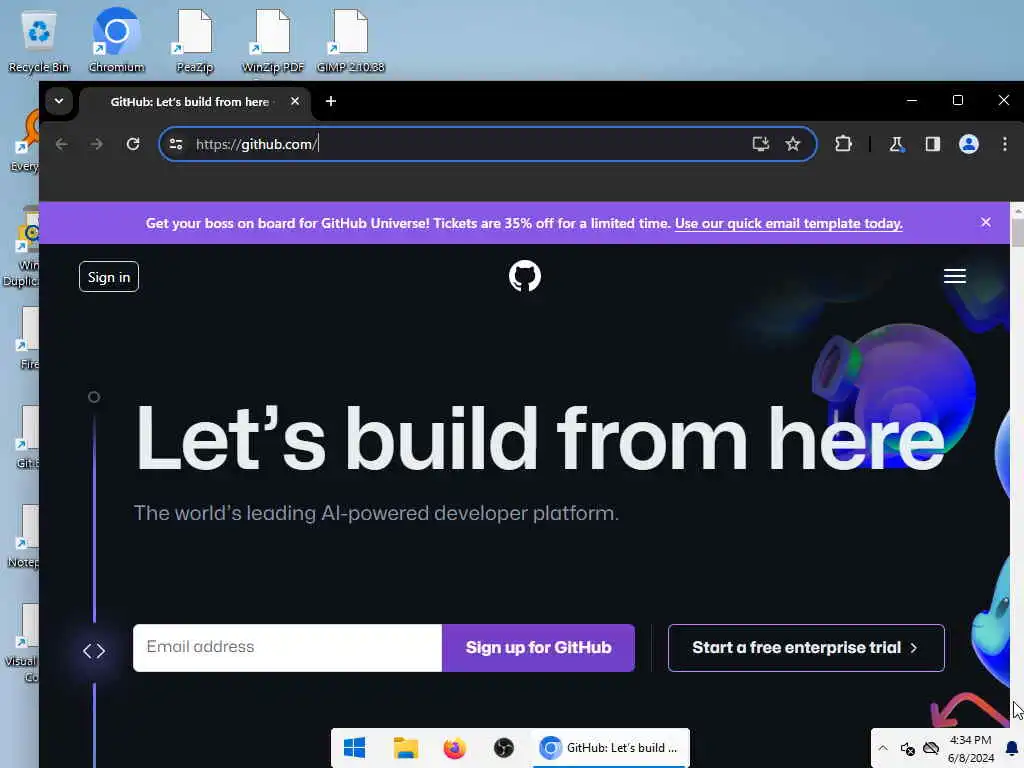Image resolution: width=1024 pixels, height=768 pixels.
Task: Open the GitHub hamburger navigation menu
Action: coord(955,276)
